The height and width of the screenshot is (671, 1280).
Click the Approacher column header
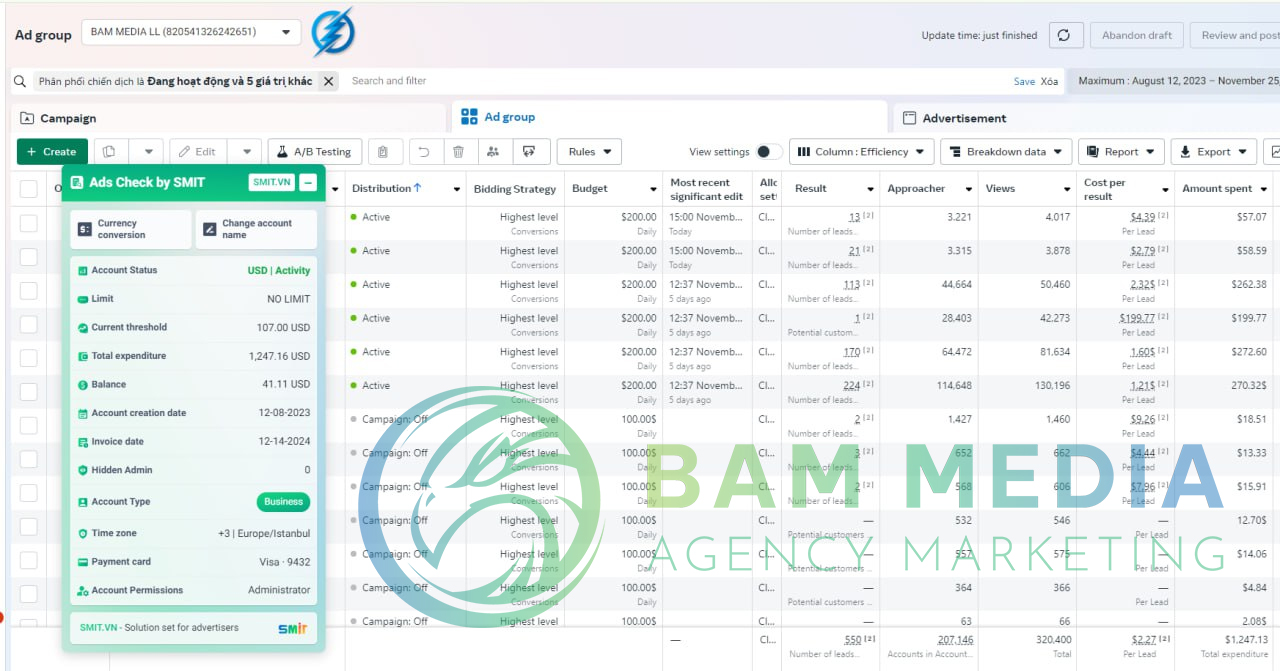click(916, 189)
